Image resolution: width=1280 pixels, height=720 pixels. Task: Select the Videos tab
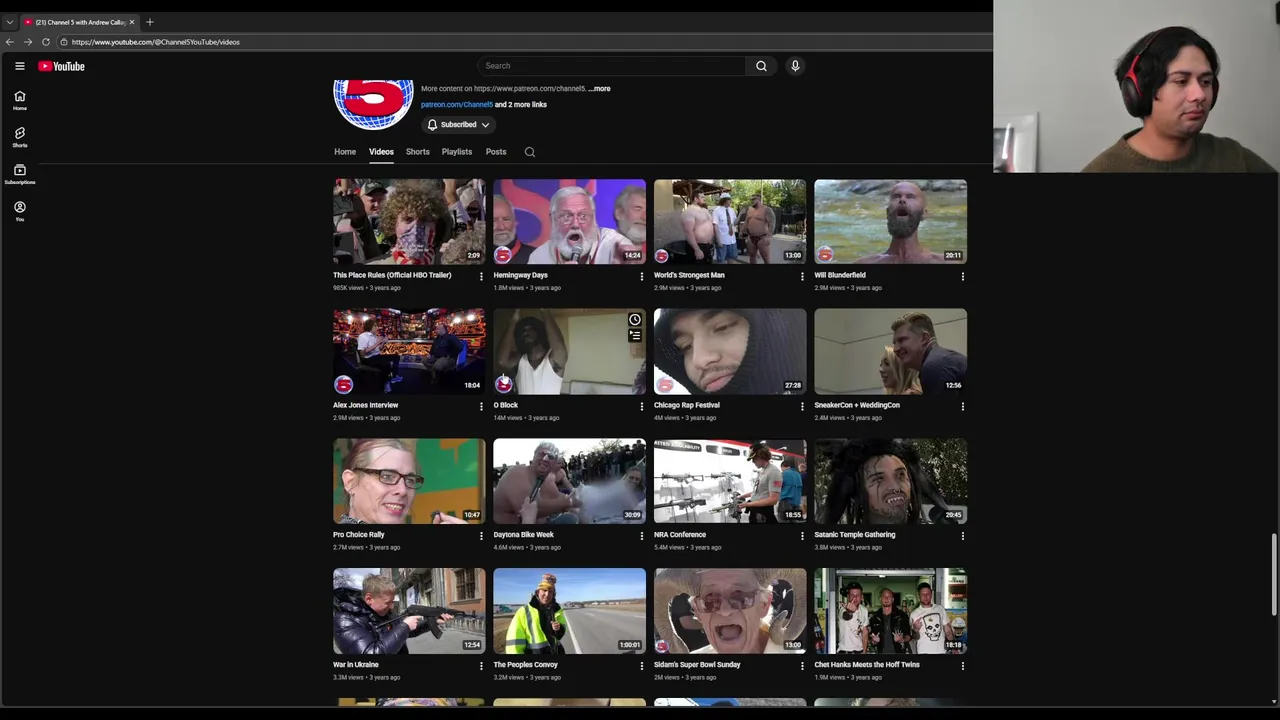381,152
